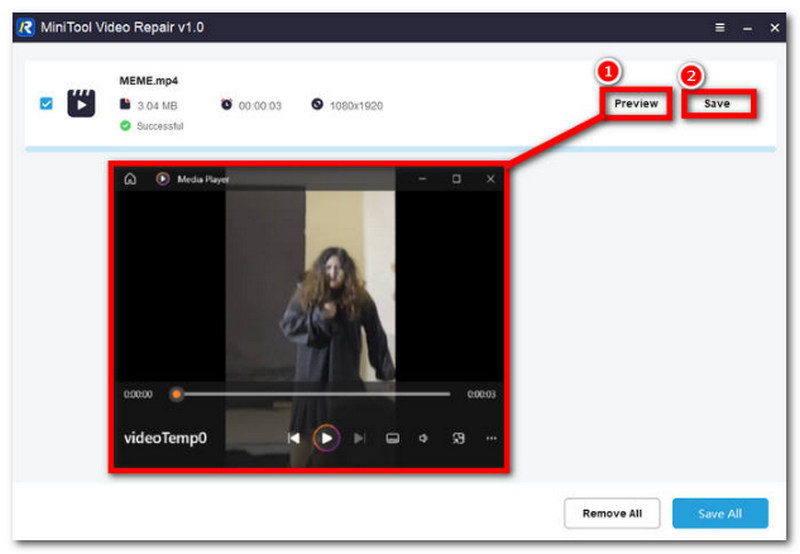800x554 pixels.
Task: Uncheck the MEME.mp4 file checkbox
Action: pyautogui.click(x=46, y=103)
